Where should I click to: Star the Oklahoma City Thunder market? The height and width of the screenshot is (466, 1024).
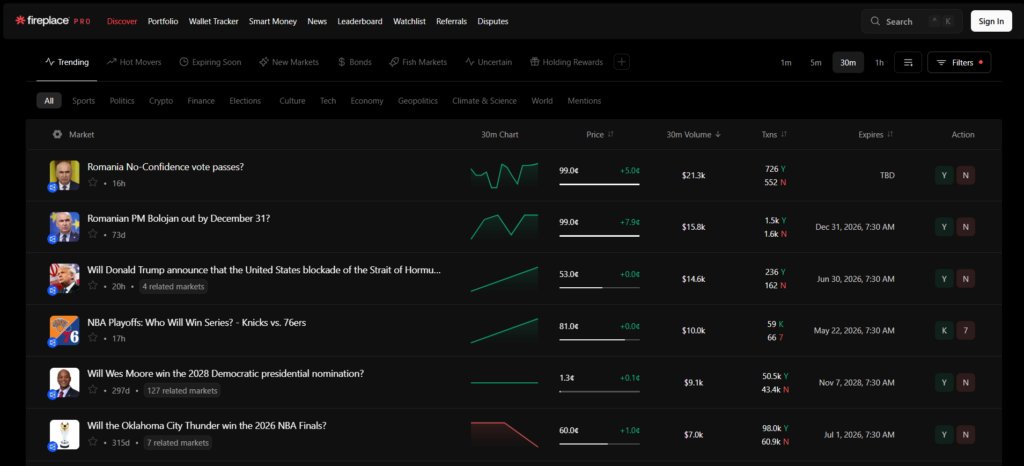(93, 443)
